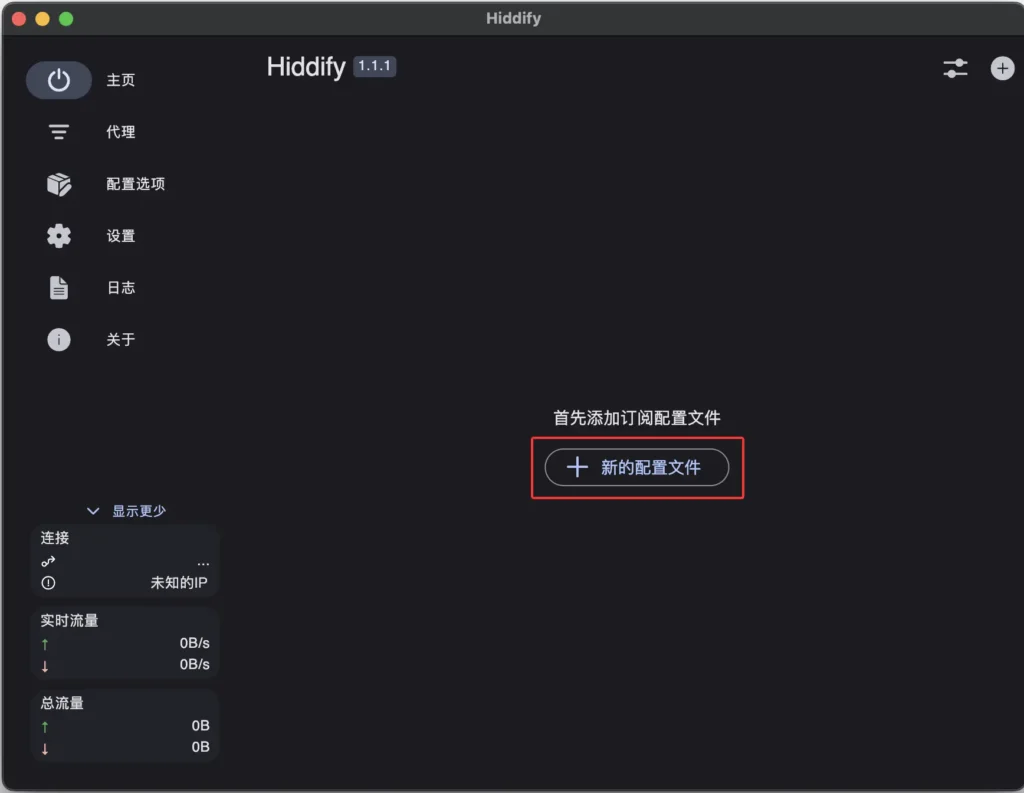Click the 配置选项 box icon
The height and width of the screenshot is (793, 1024).
pos(59,184)
